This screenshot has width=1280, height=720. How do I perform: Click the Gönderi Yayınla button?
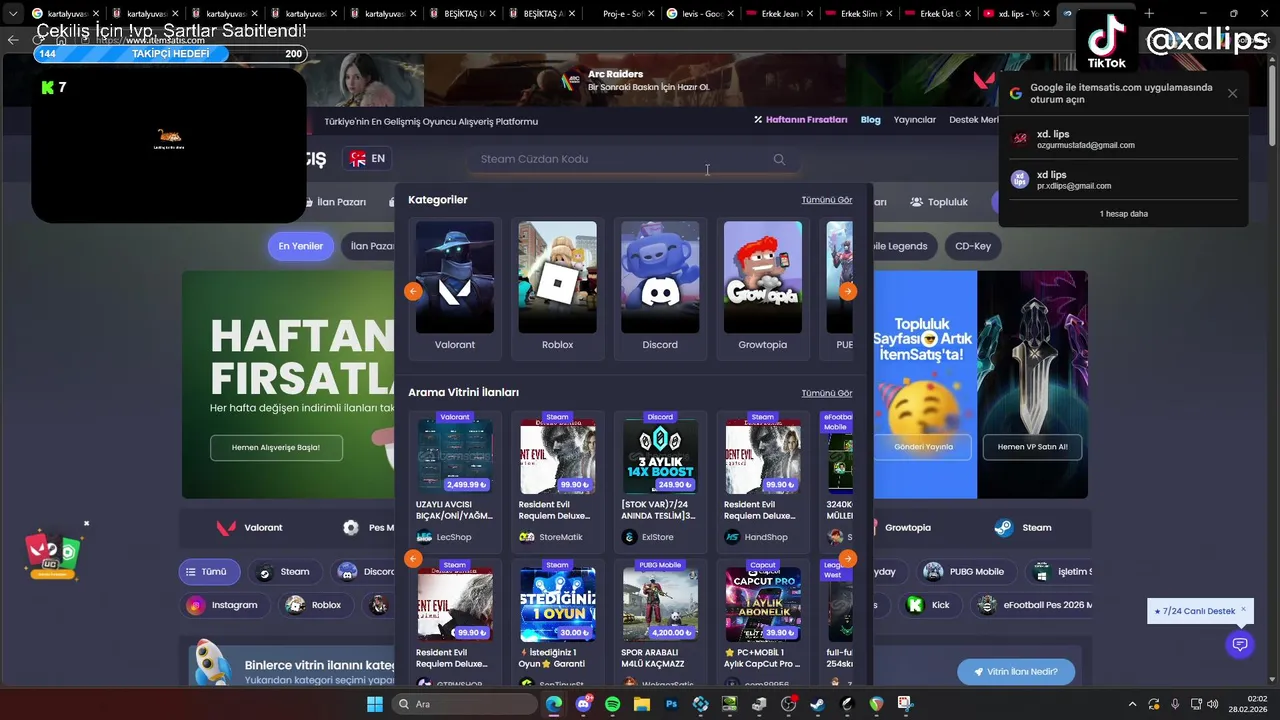(x=923, y=447)
